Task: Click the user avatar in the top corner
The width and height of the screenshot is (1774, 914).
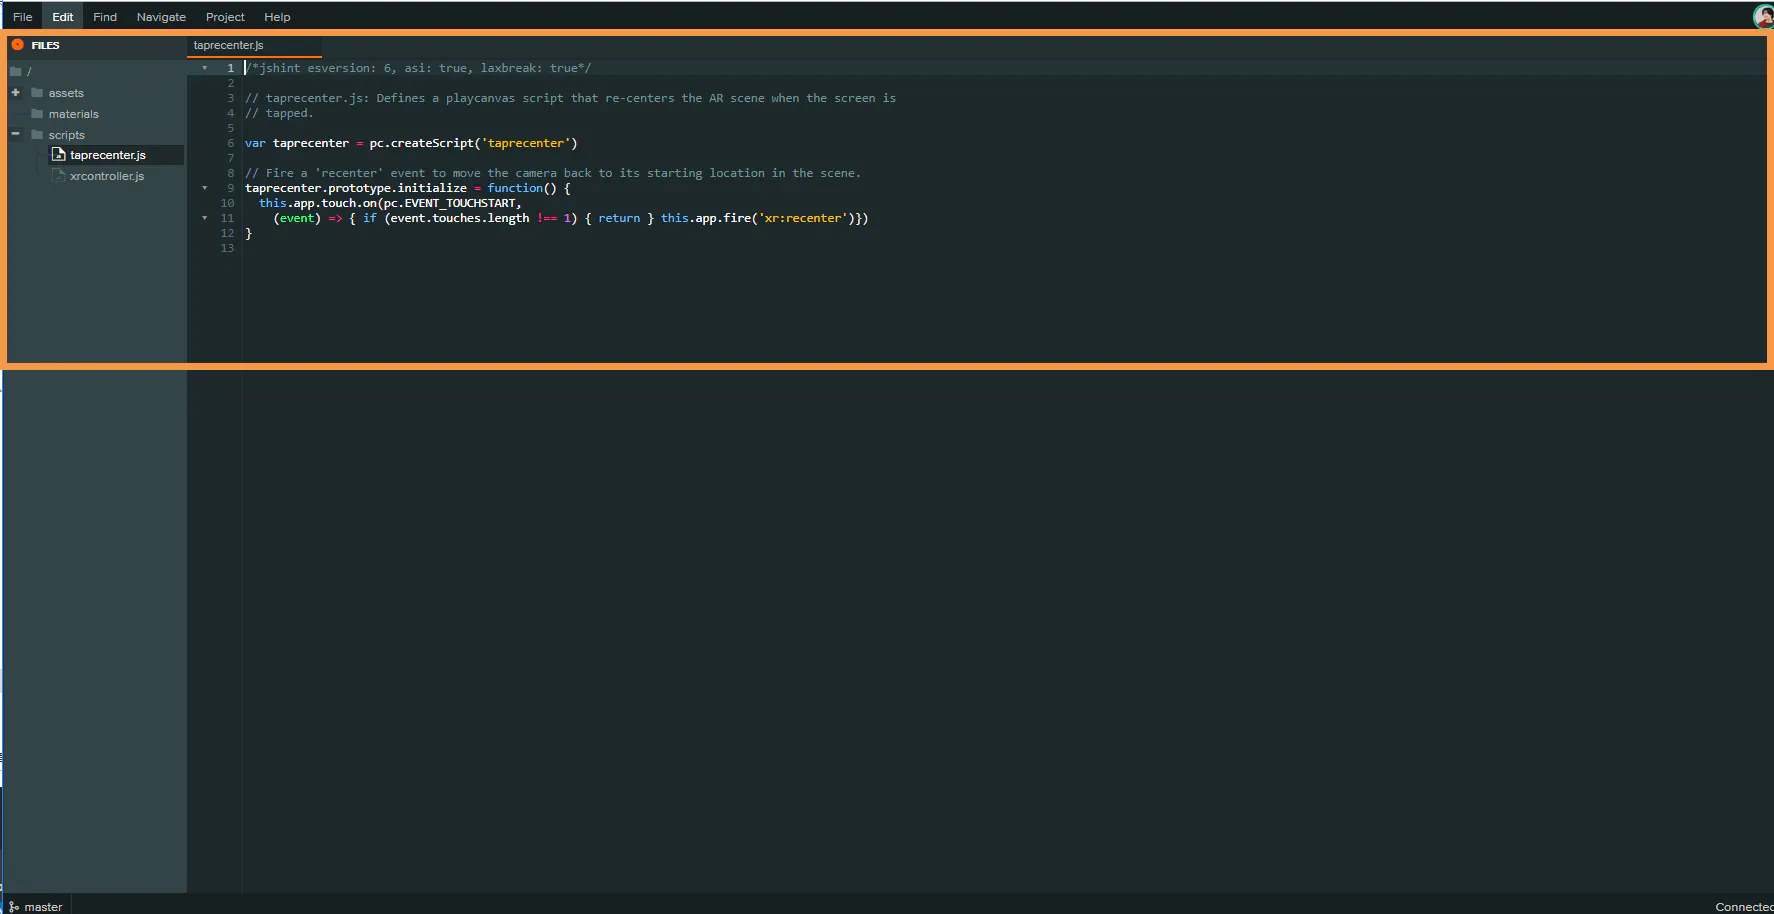Action: pos(1764,16)
